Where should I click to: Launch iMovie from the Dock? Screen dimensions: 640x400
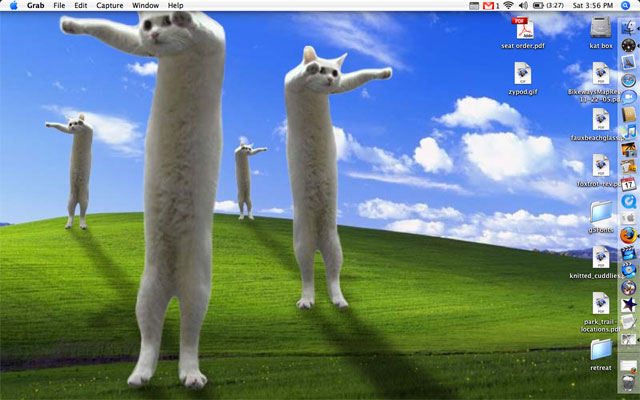pos(629,253)
